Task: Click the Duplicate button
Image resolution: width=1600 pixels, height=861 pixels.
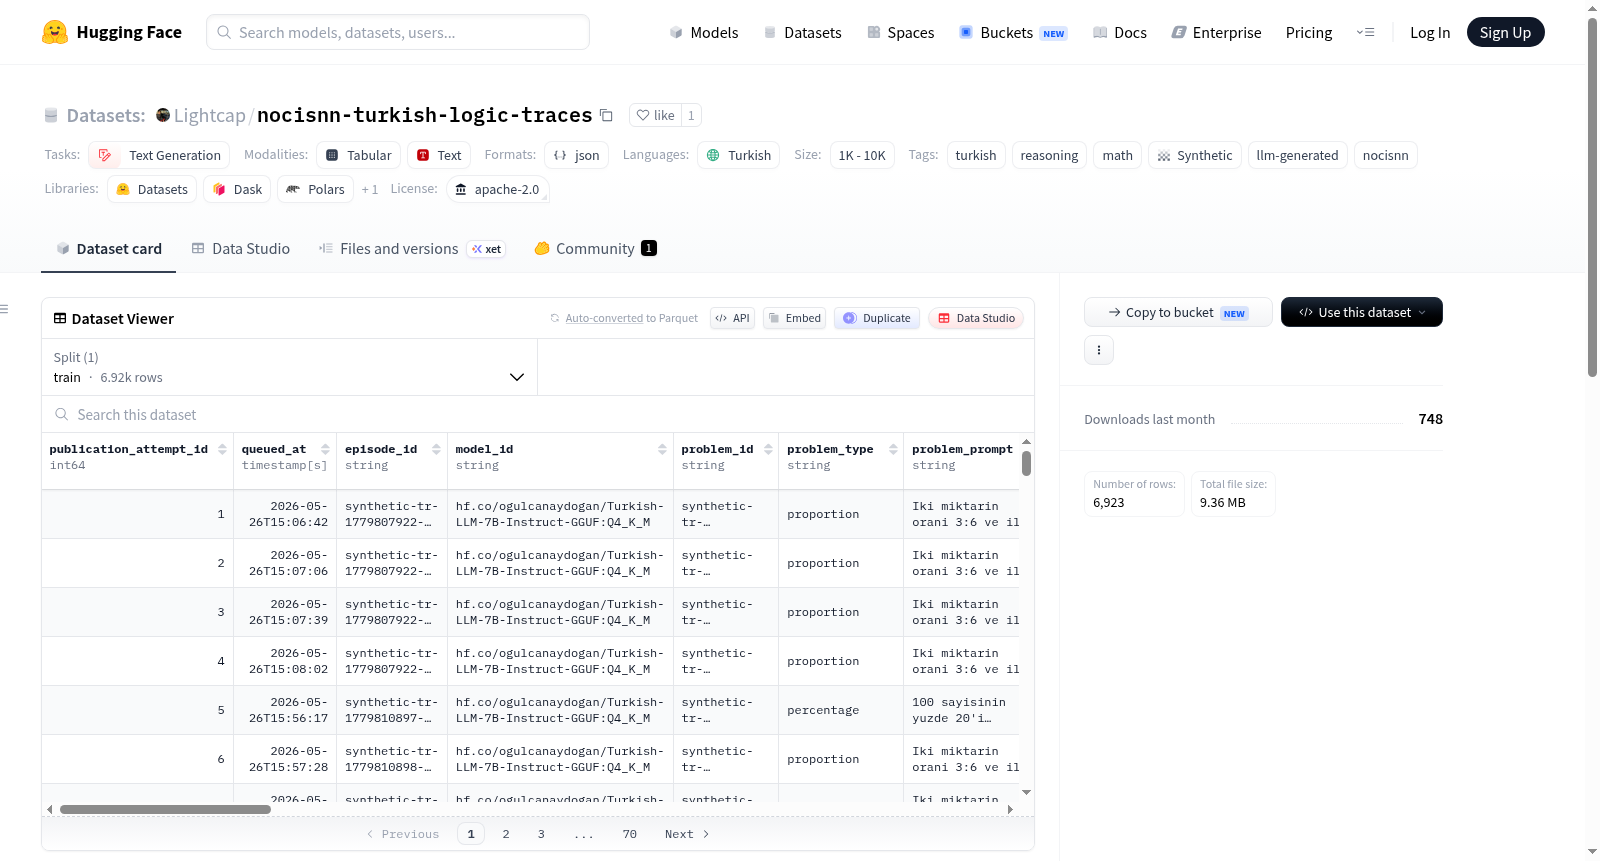Action: [877, 318]
